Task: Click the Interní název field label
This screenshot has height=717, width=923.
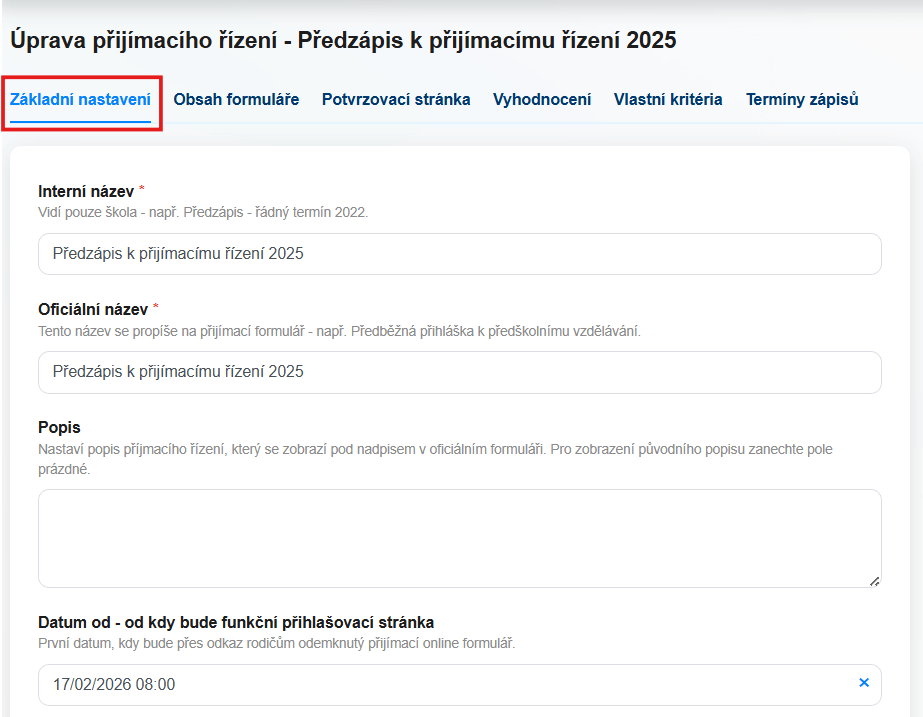Action: pyautogui.click(x=86, y=191)
